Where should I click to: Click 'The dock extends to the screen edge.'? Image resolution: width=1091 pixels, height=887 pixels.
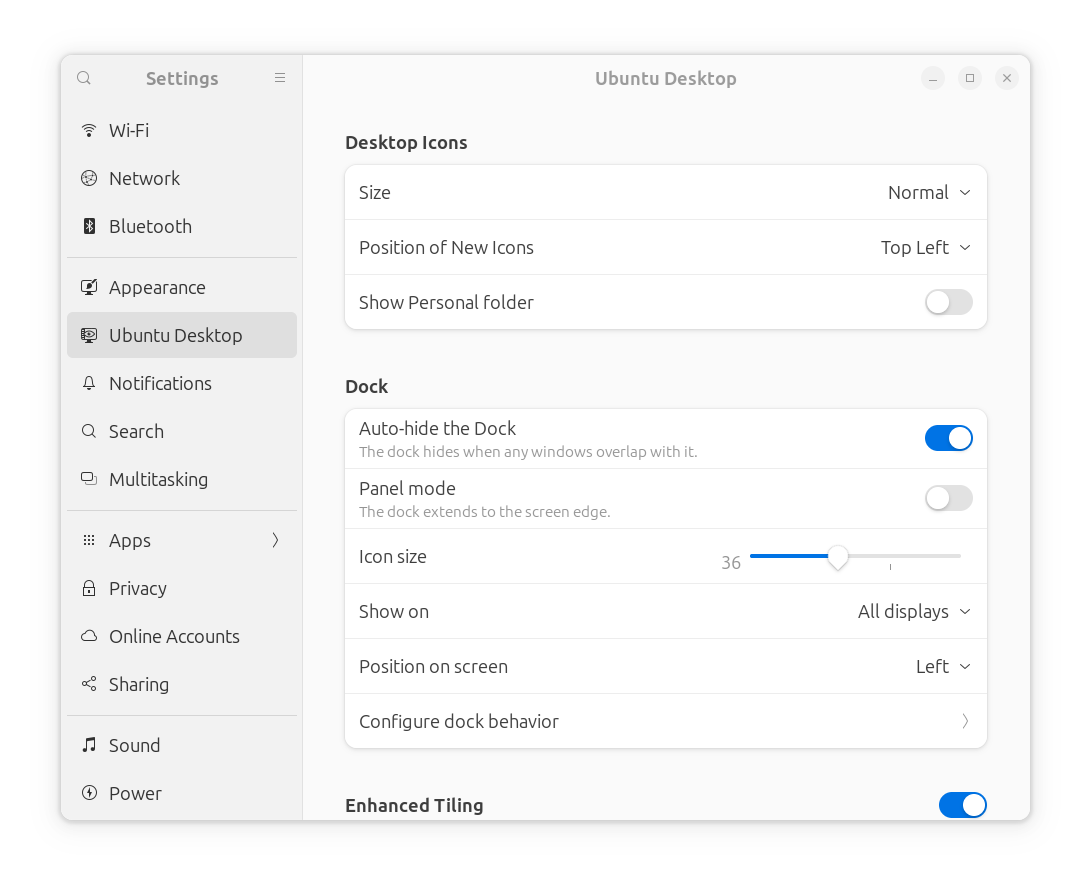pyautogui.click(x=484, y=512)
